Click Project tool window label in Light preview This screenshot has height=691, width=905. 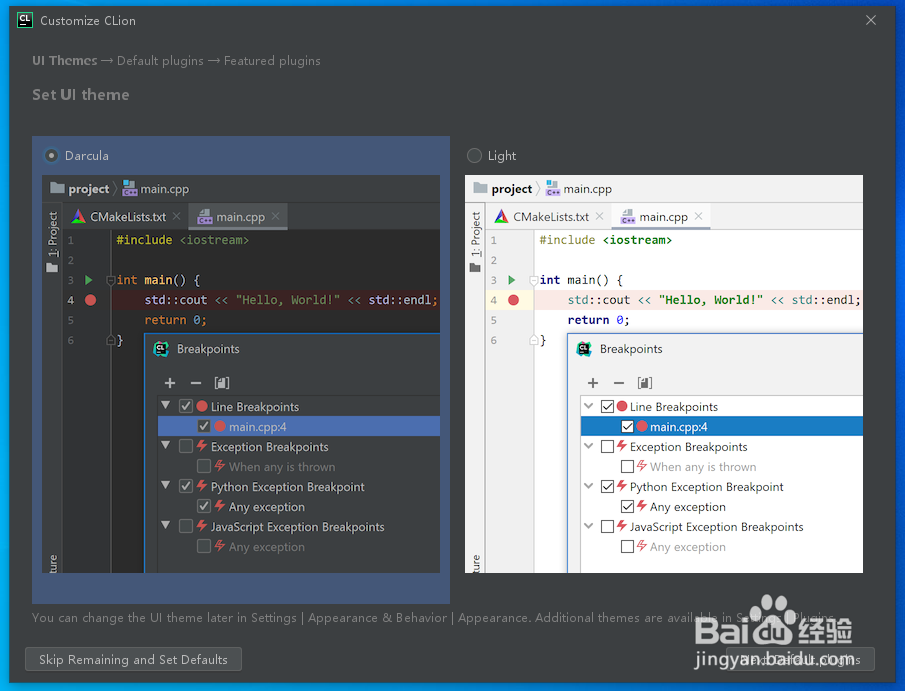[x=476, y=234]
